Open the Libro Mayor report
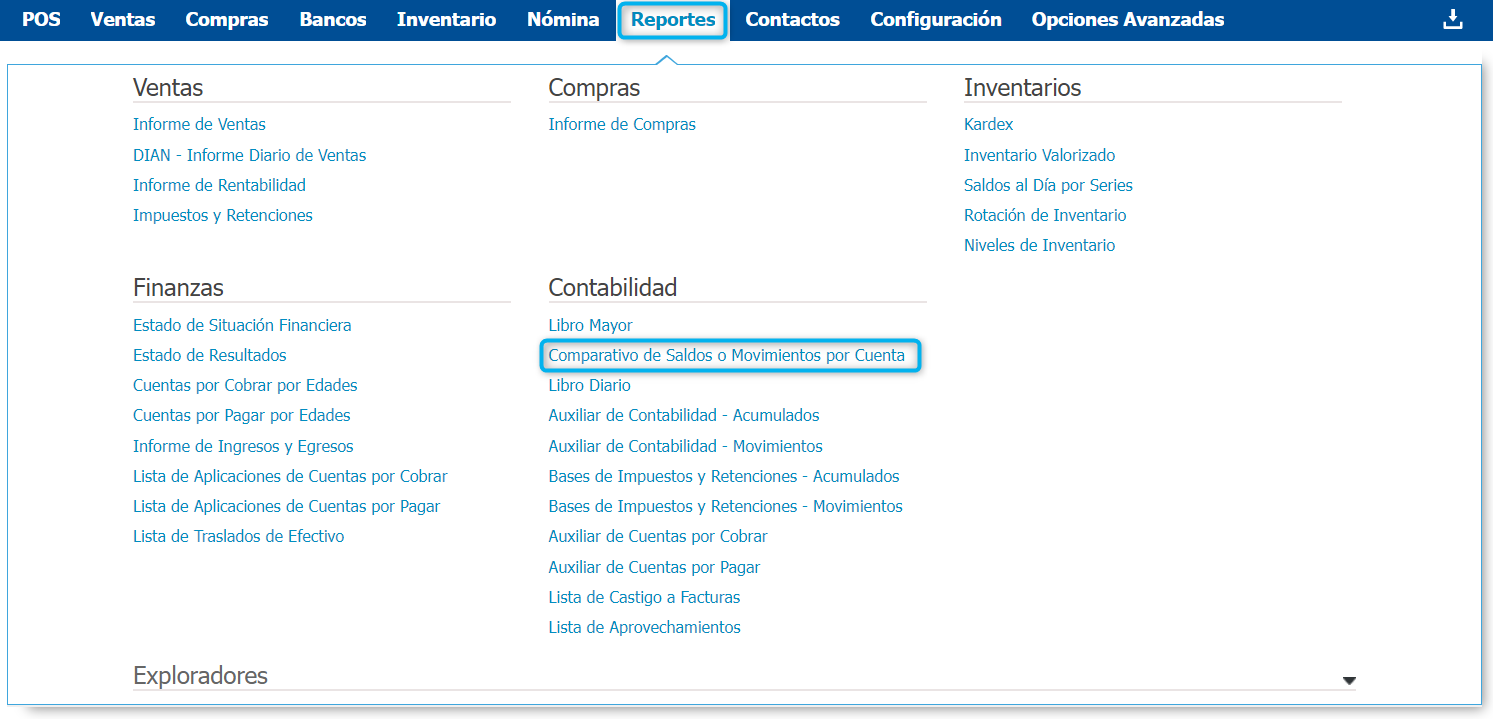 [x=590, y=325]
